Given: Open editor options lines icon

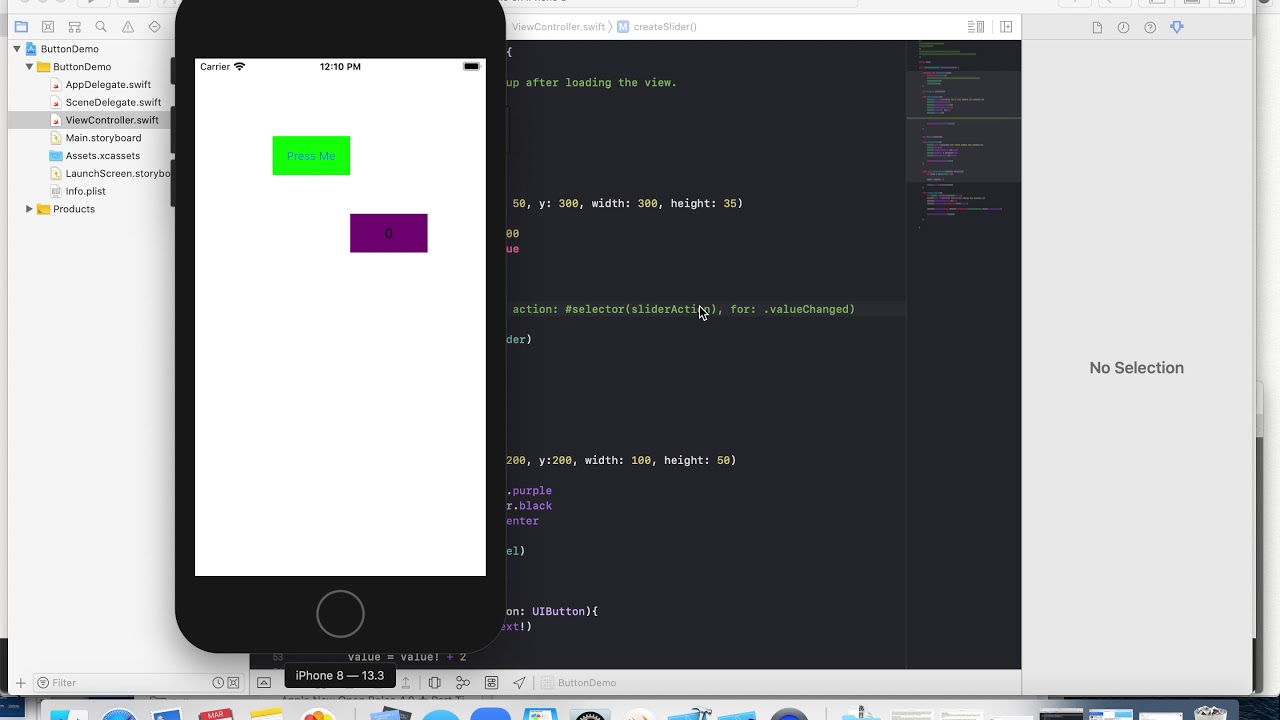Looking at the screenshot, I should click(x=974, y=27).
